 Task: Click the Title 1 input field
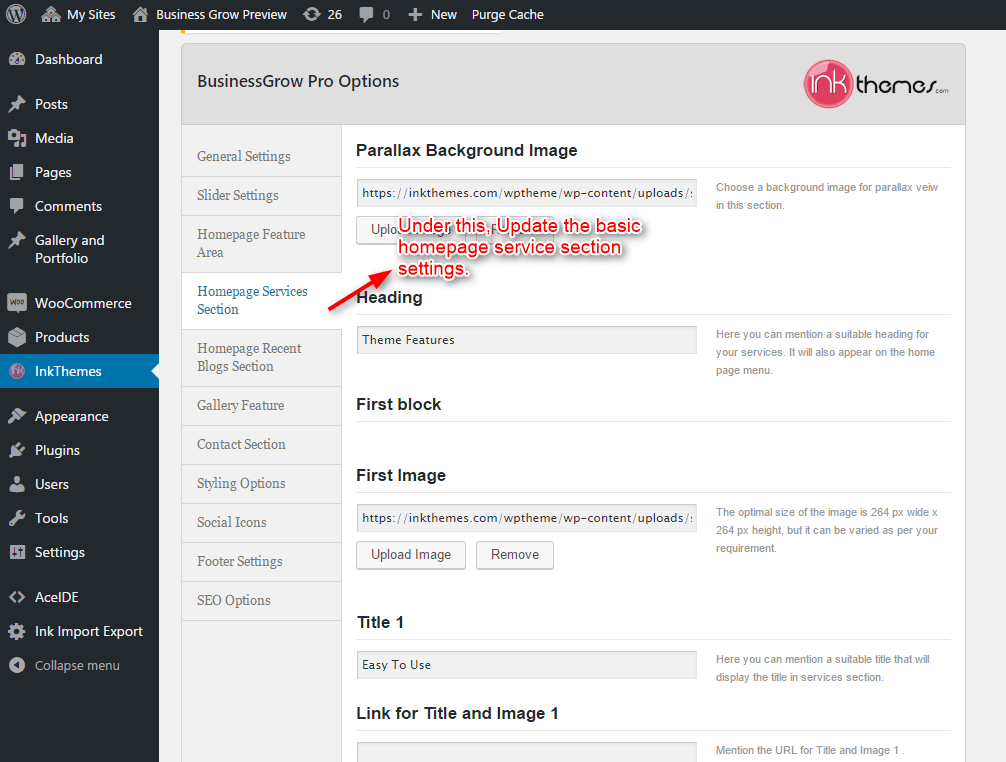click(526, 665)
